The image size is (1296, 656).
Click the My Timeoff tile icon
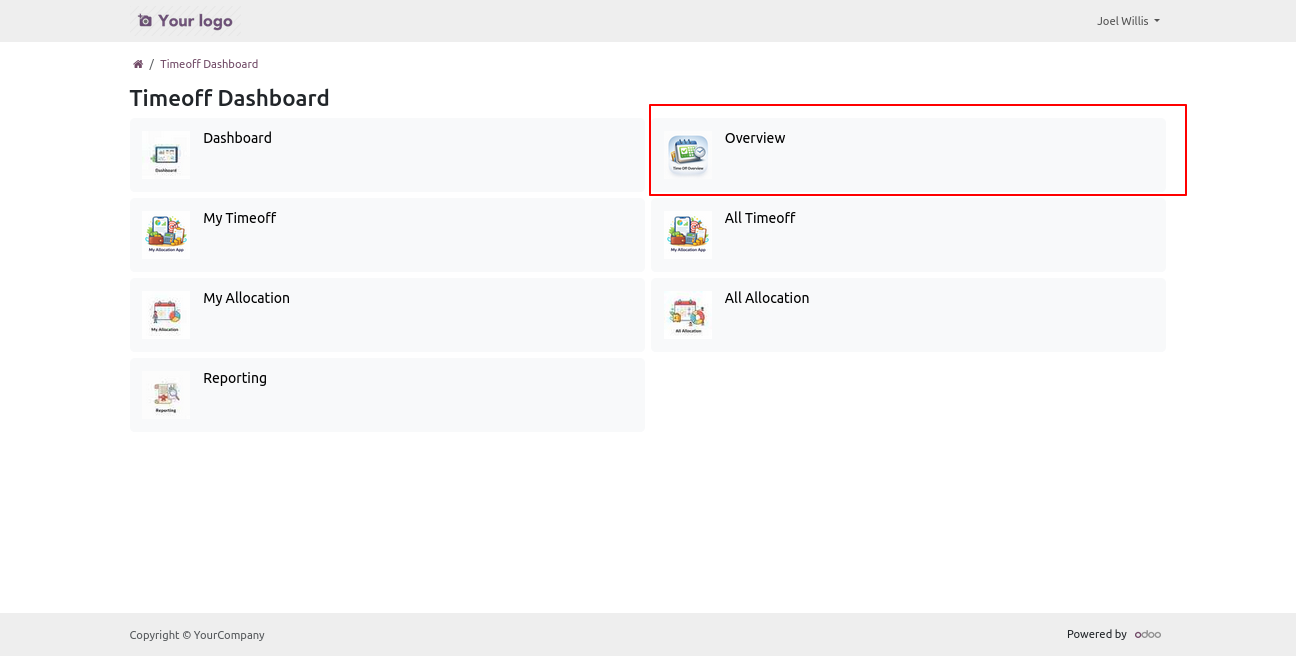coord(166,235)
